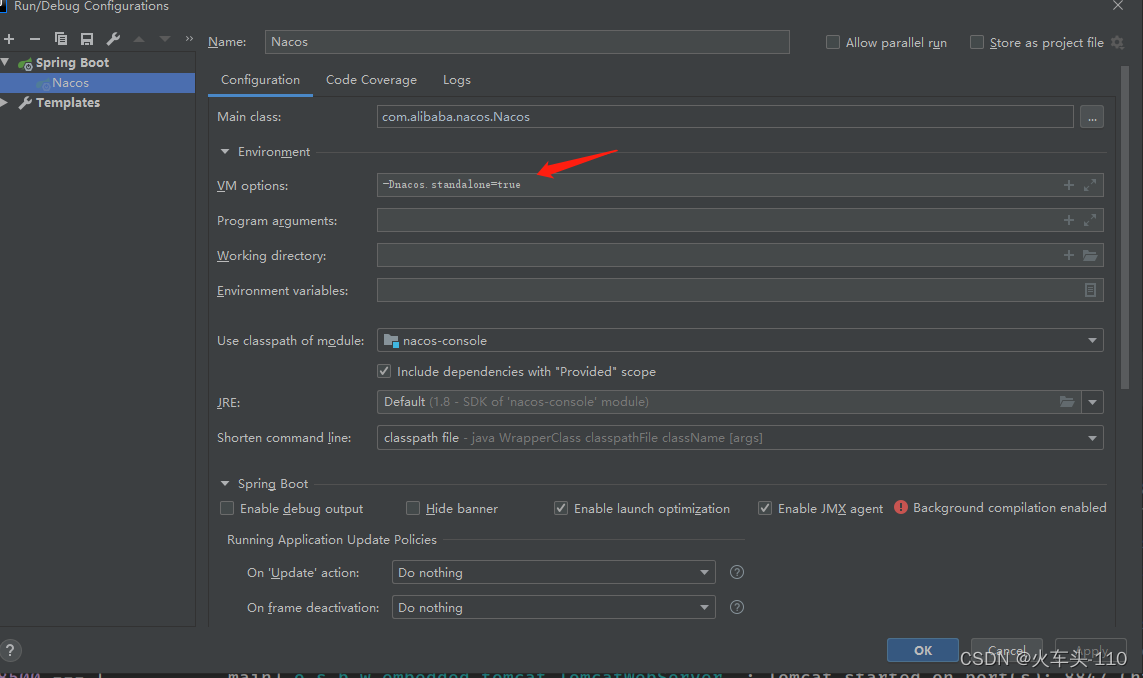Screen dimensions: 1143x678
Task: Show more toolbar actions chevron
Action: click(190, 39)
